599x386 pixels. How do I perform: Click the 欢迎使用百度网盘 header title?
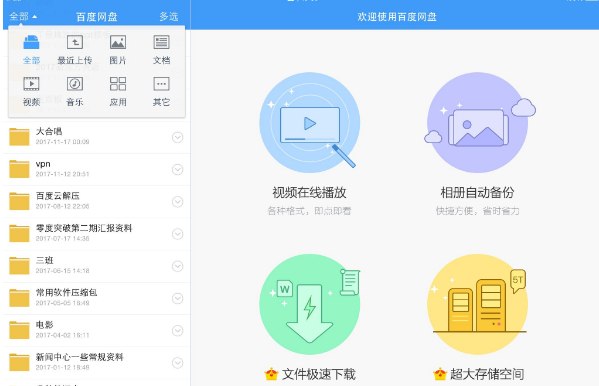point(397,17)
